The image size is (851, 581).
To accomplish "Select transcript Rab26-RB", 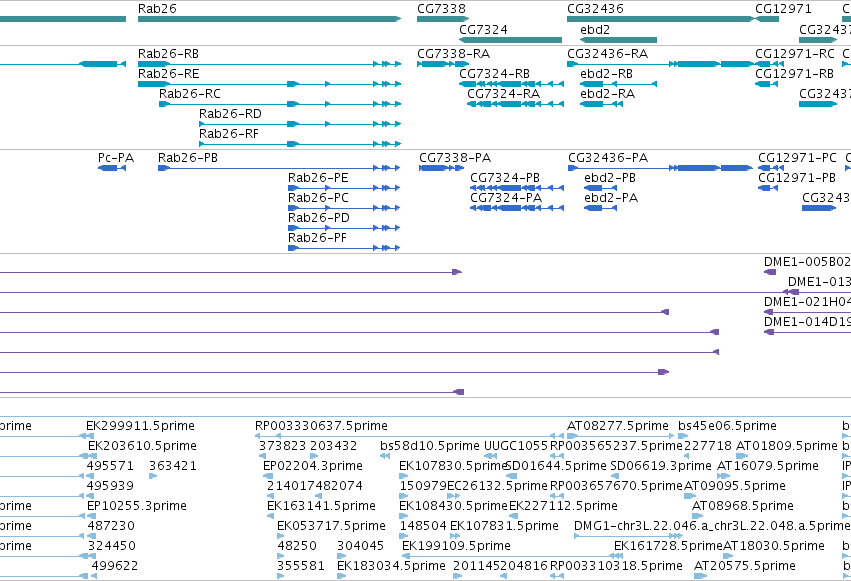I will (x=269, y=64).
